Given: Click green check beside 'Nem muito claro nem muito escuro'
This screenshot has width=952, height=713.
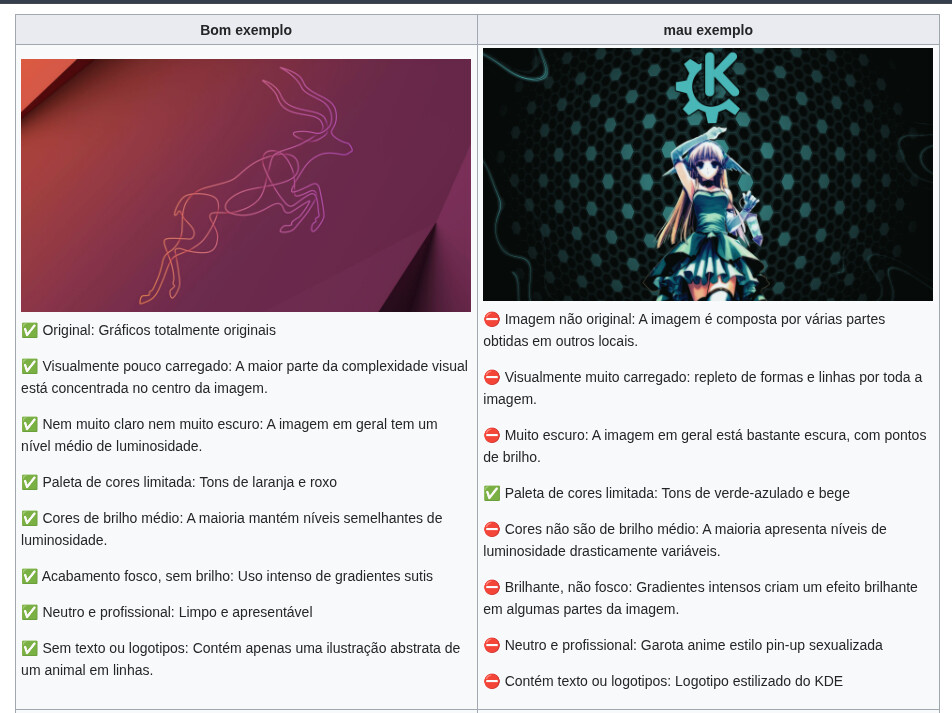Looking at the screenshot, I should [x=29, y=424].
